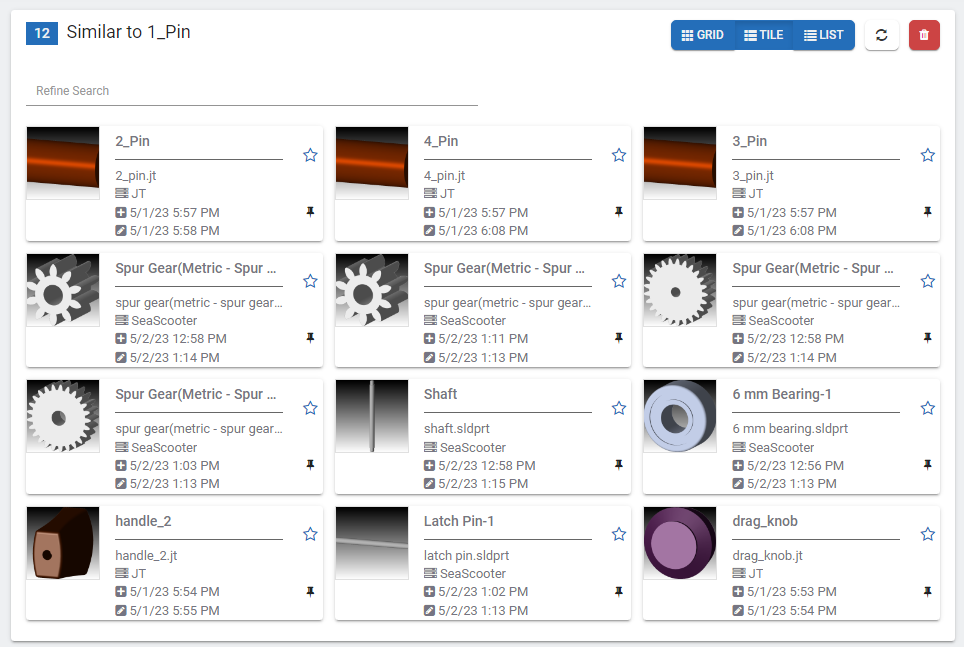
Task: Toggle favorite star on Shaft card
Action: [619, 408]
